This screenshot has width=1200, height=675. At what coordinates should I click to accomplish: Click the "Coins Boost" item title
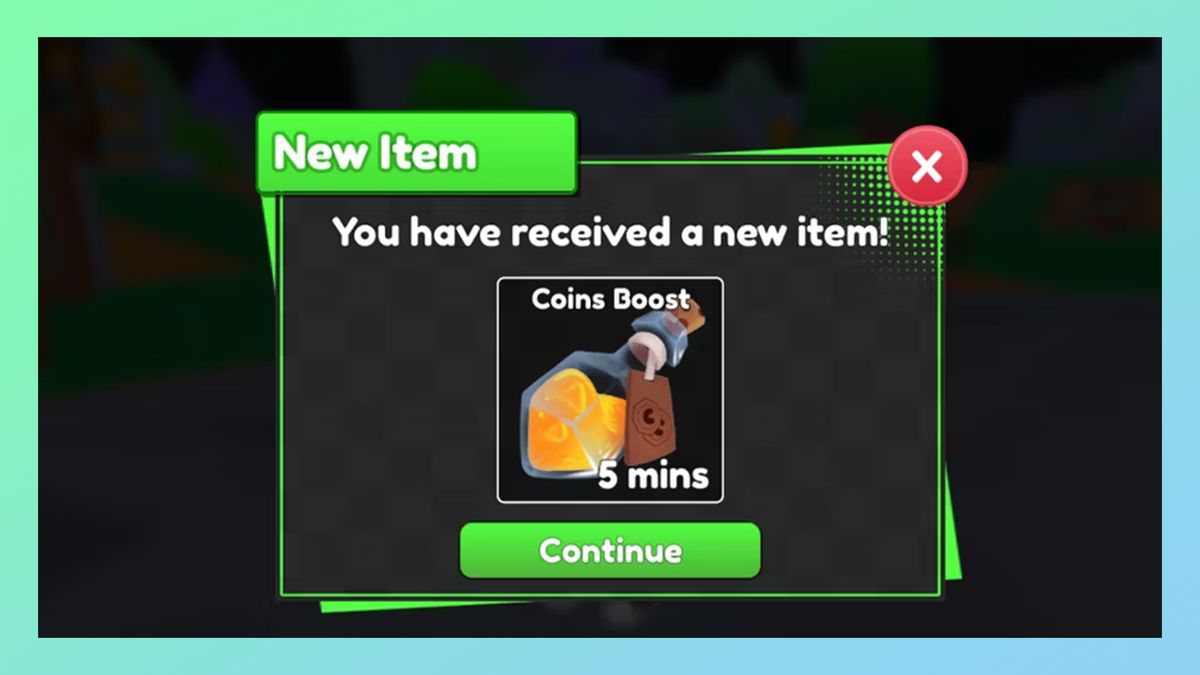tap(610, 299)
